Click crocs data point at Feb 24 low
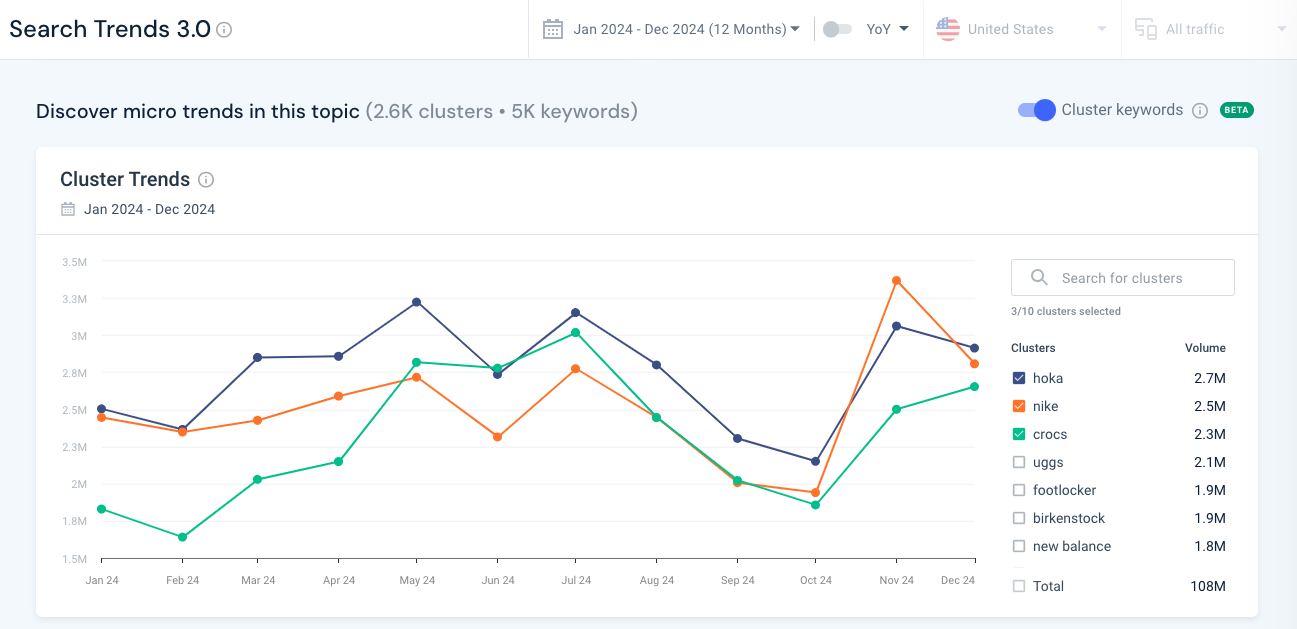 click(182, 537)
